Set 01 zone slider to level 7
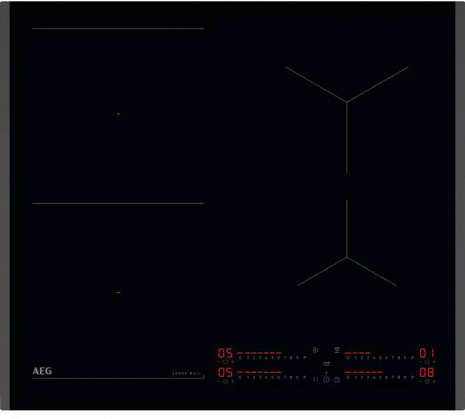 coord(393,358)
